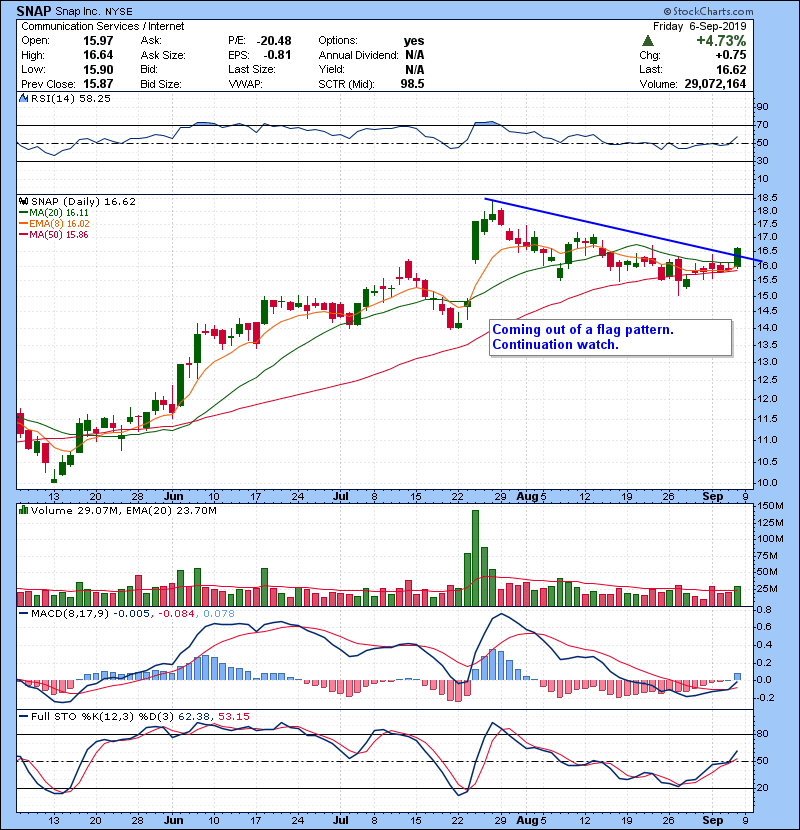
Task: Click the 0.8 label on the MACD axis
Action: coord(764,609)
